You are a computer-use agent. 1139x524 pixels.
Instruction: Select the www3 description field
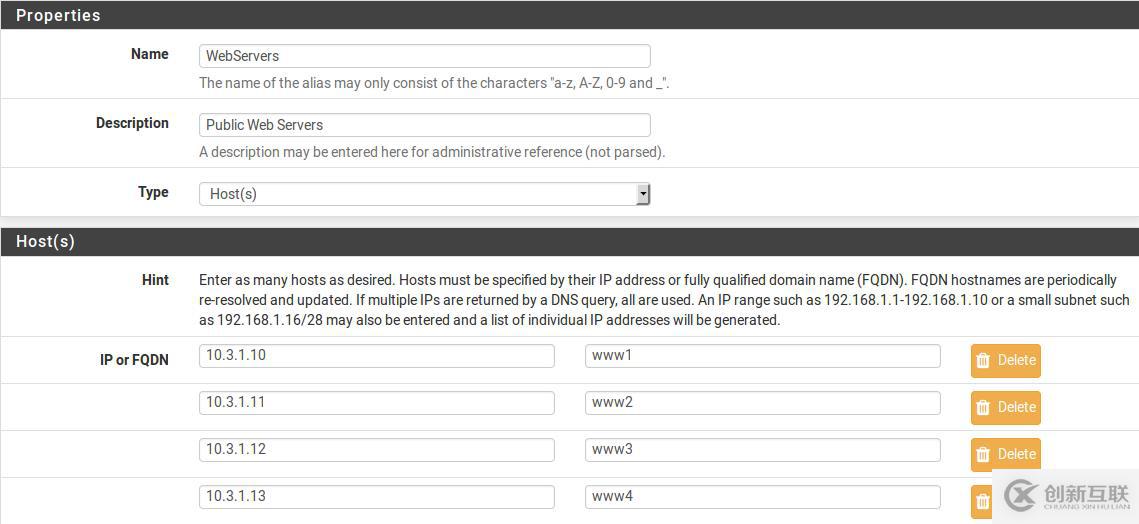[762, 450]
